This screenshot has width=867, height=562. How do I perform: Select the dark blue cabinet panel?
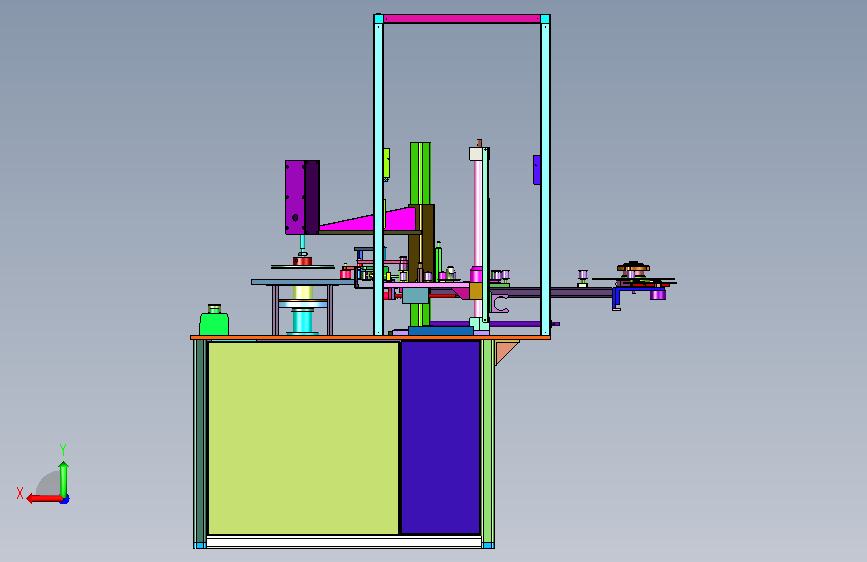pyautogui.click(x=441, y=437)
